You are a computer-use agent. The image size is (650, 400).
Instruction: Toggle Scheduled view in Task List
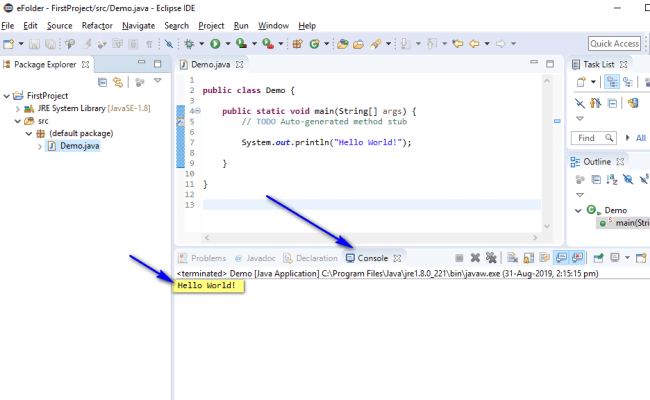pyautogui.click(x=628, y=82)
